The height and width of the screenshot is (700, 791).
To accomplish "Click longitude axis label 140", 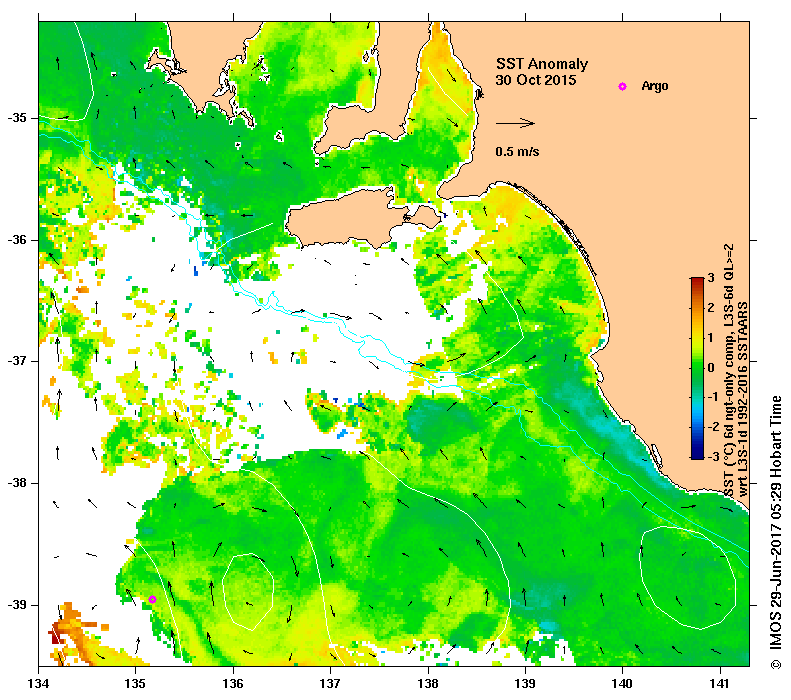I will (622, 684).
